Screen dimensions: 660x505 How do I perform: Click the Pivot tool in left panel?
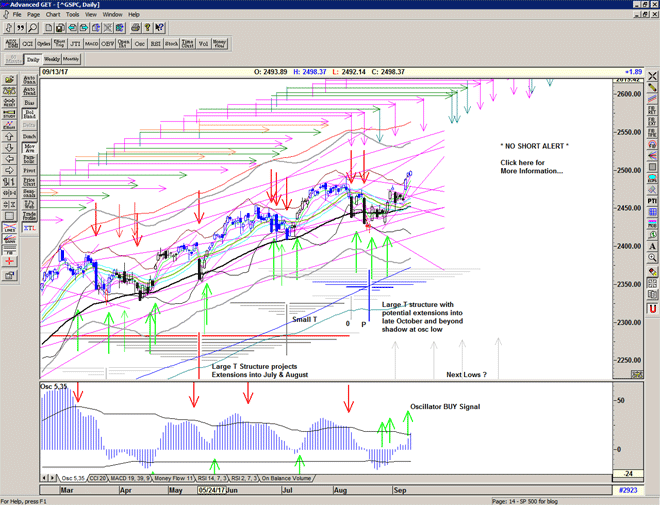pos(30,171)
